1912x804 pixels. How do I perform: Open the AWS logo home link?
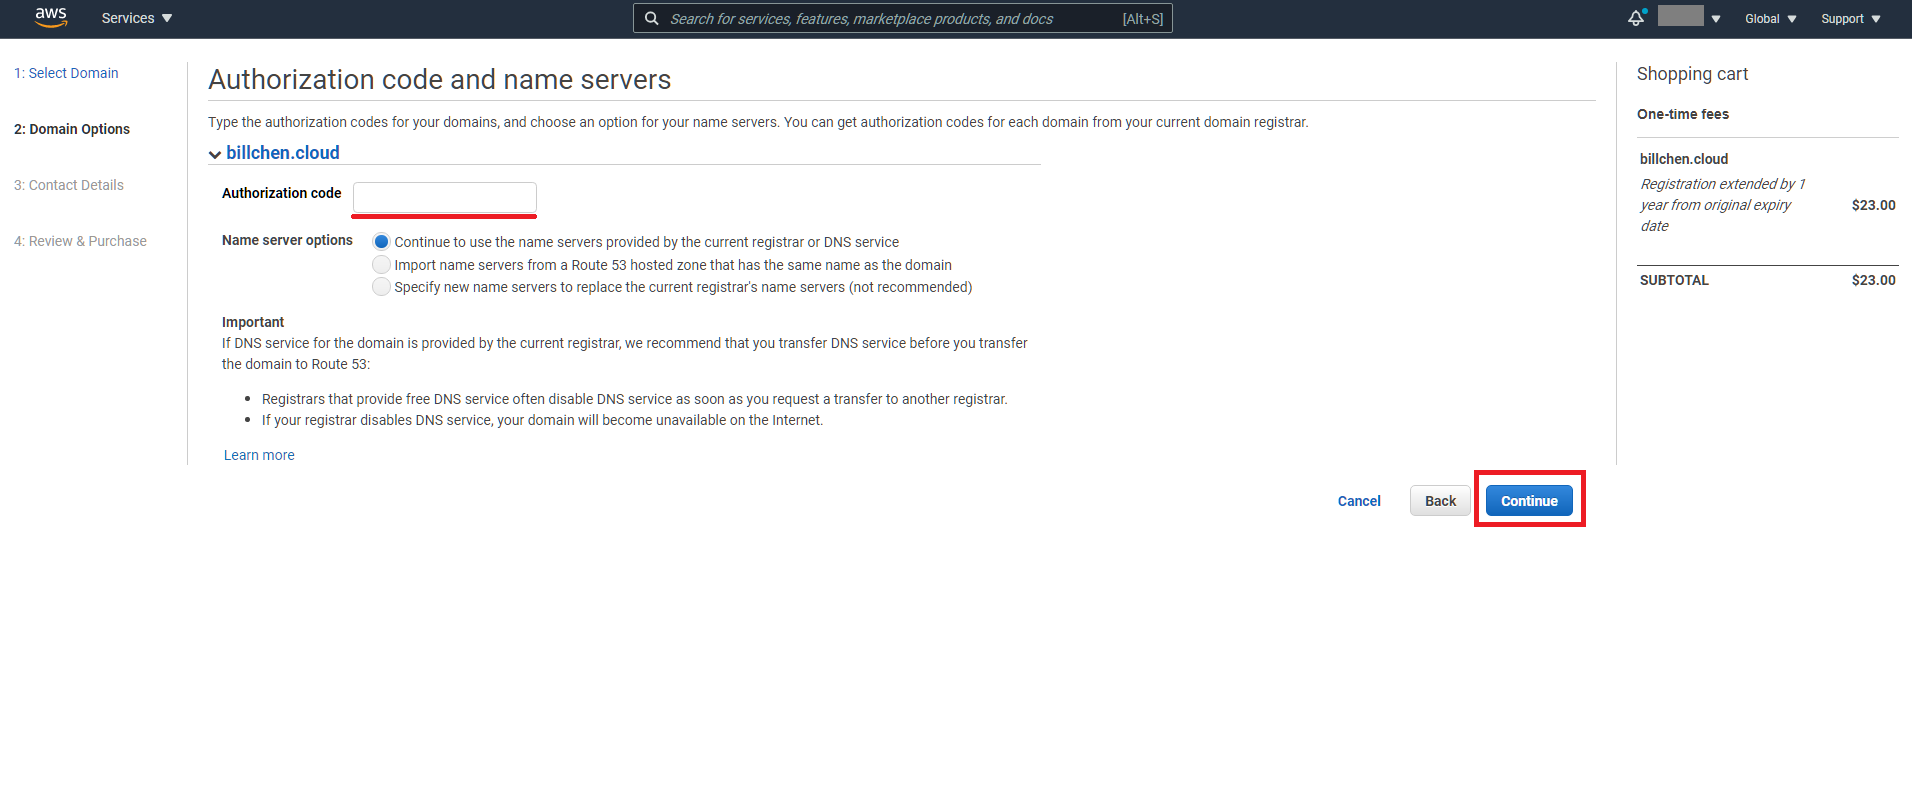pyautogui.click(x=51, y=18)
